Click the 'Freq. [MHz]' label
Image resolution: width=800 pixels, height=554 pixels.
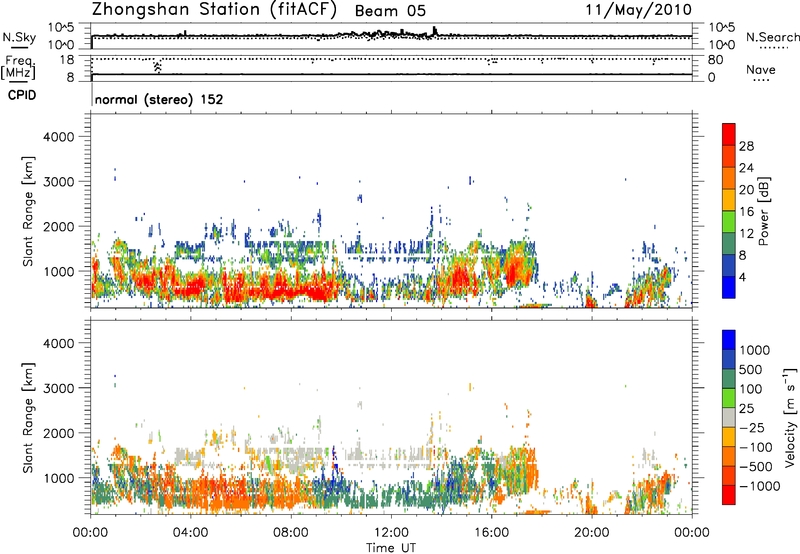point(18,67)
